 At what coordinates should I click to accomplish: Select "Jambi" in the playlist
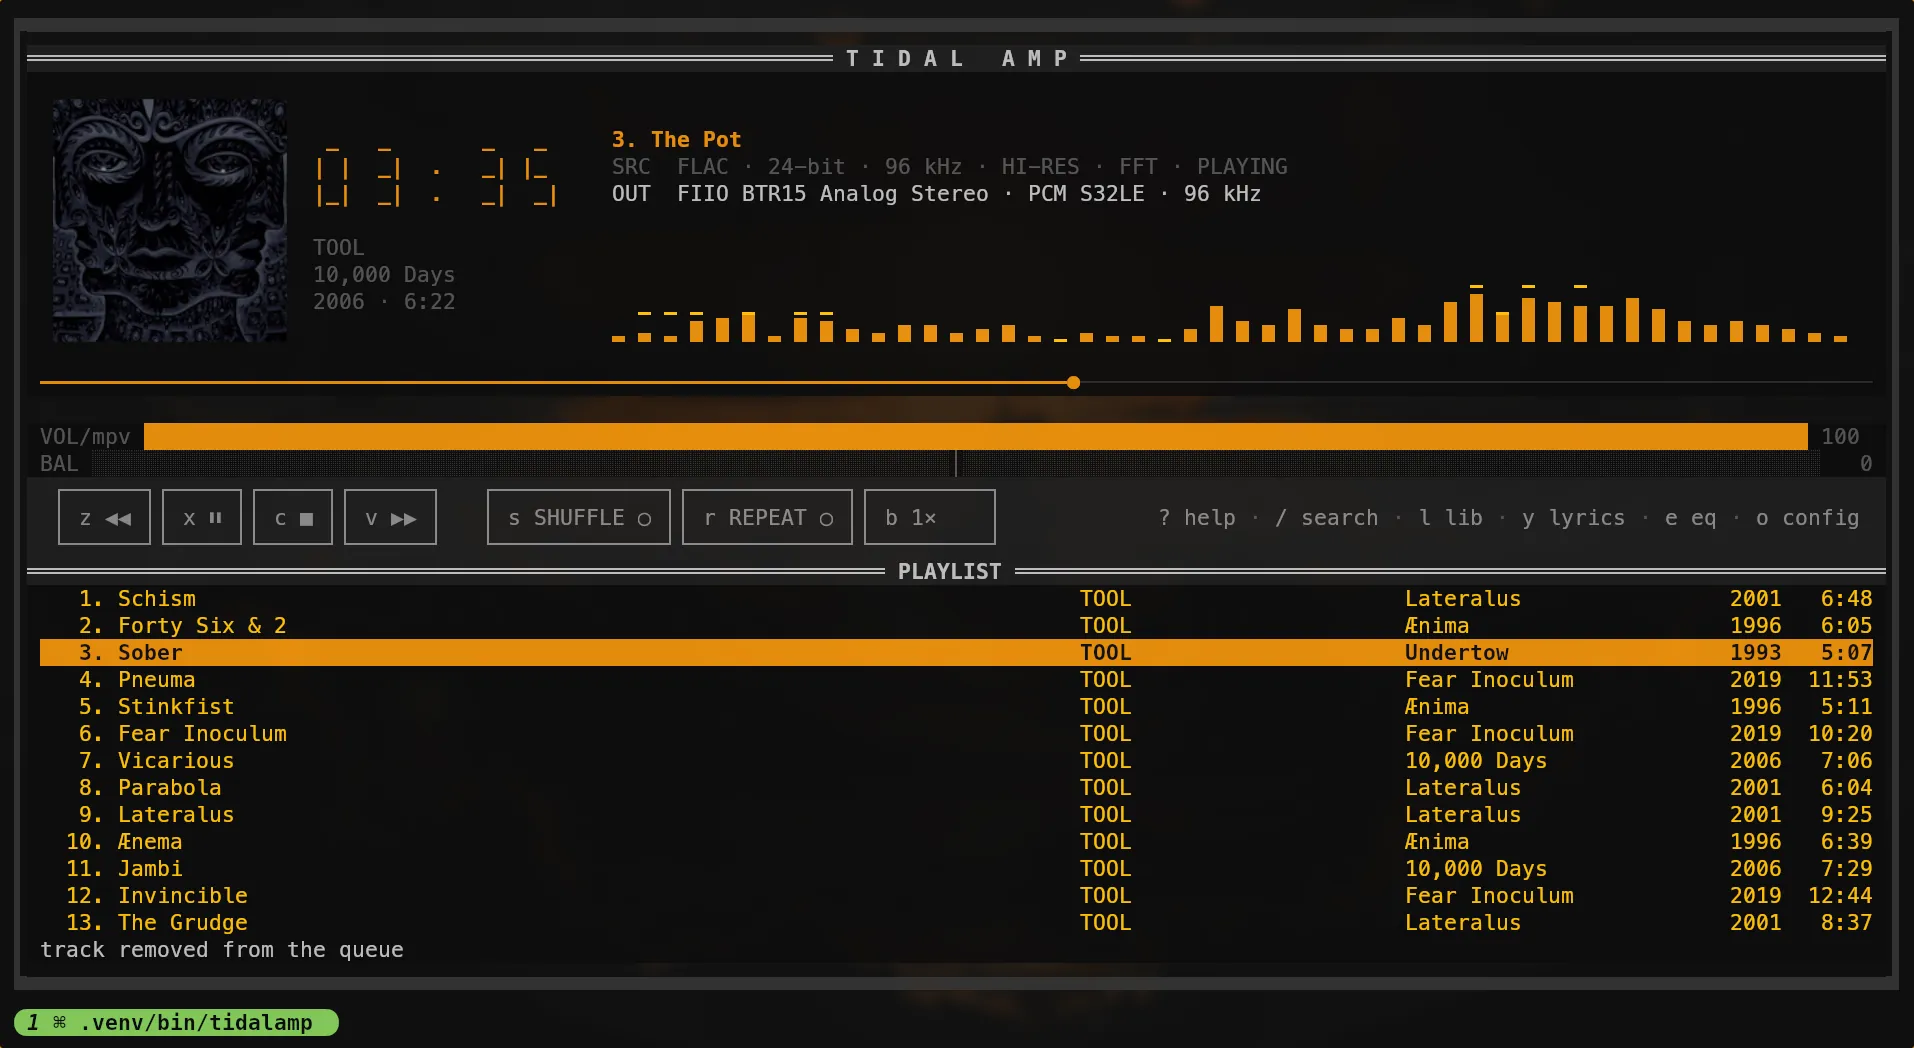point(956,868)
